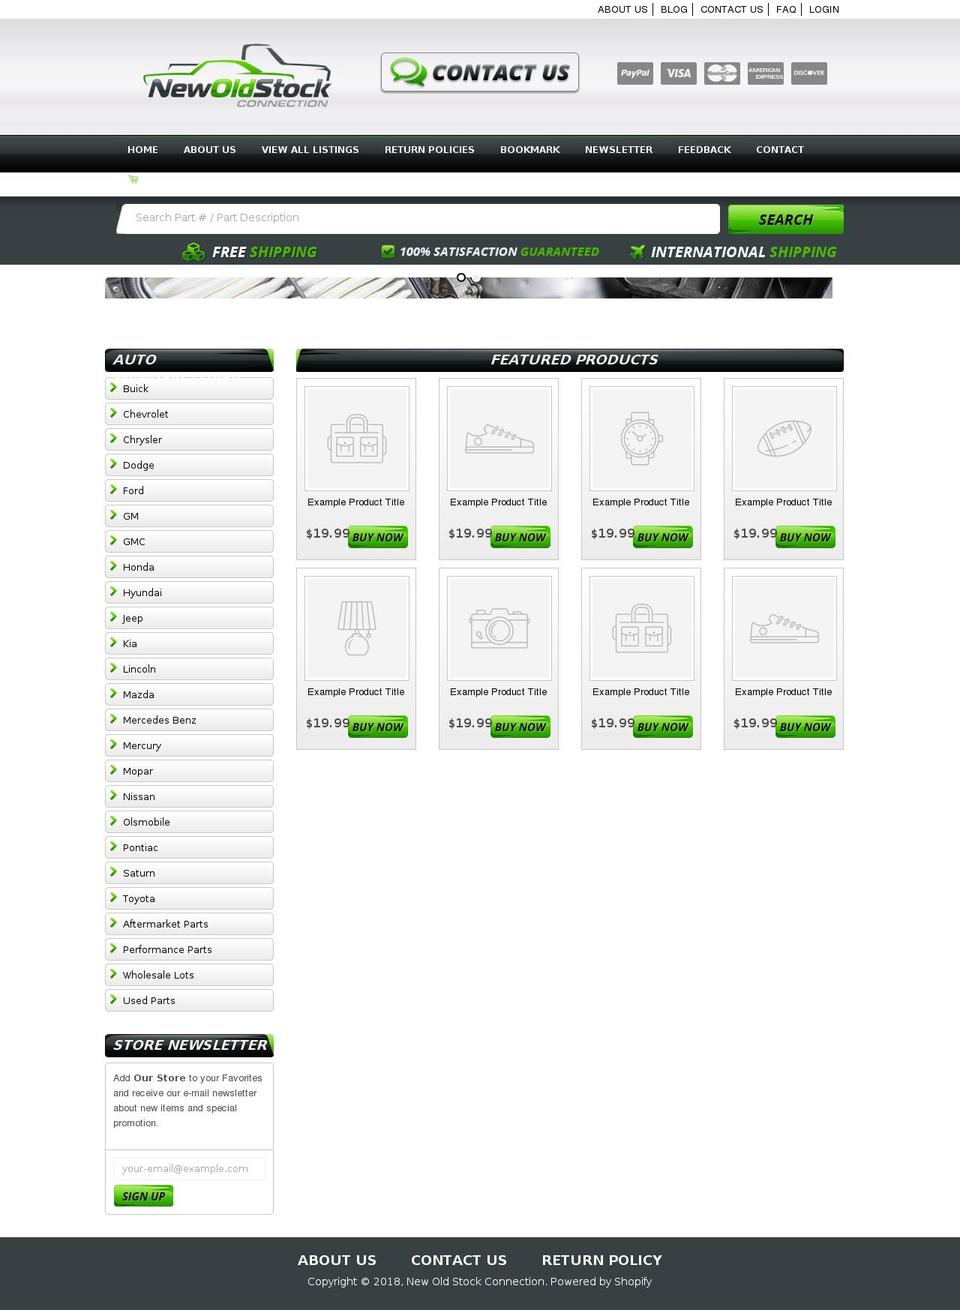Viewport: 960px width, 1310px height.
Task: Open the Mopar category
Action: 189,771
